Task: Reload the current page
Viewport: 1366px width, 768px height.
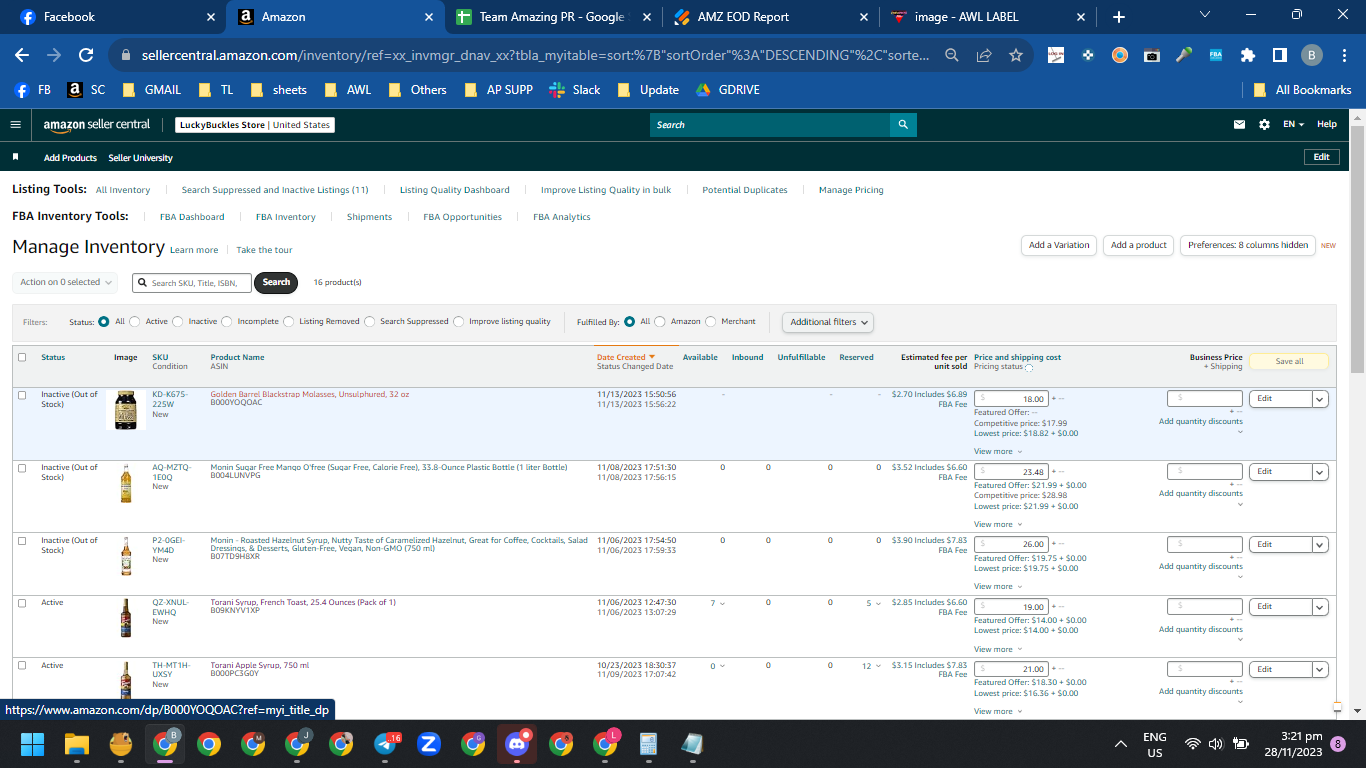Action: click(x=86, y=55)
